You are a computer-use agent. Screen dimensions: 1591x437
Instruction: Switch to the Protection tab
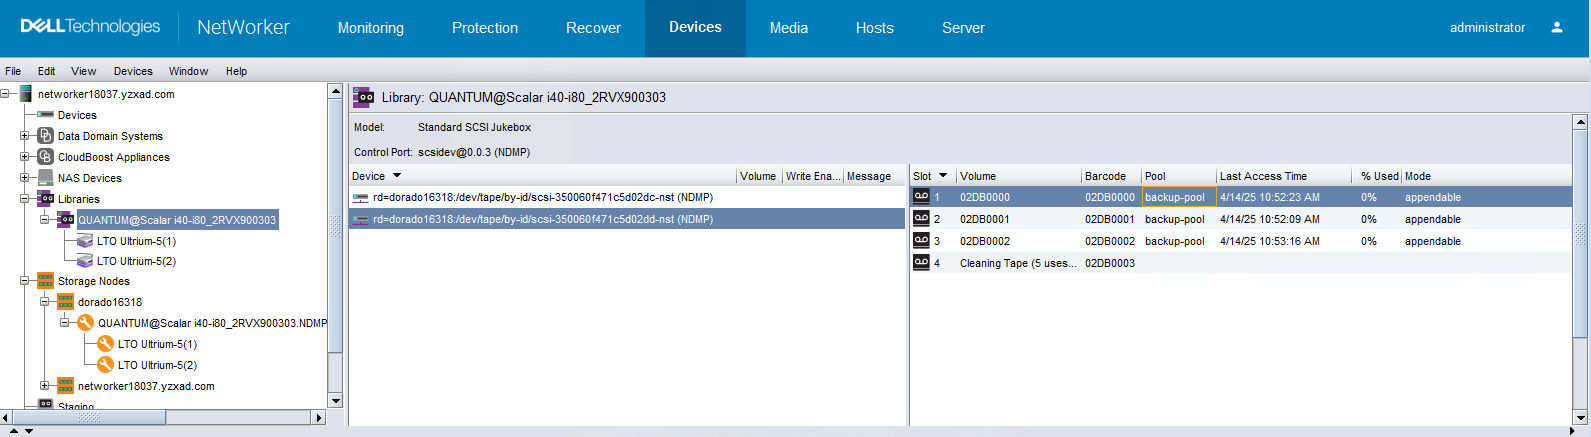click(485, 28)
